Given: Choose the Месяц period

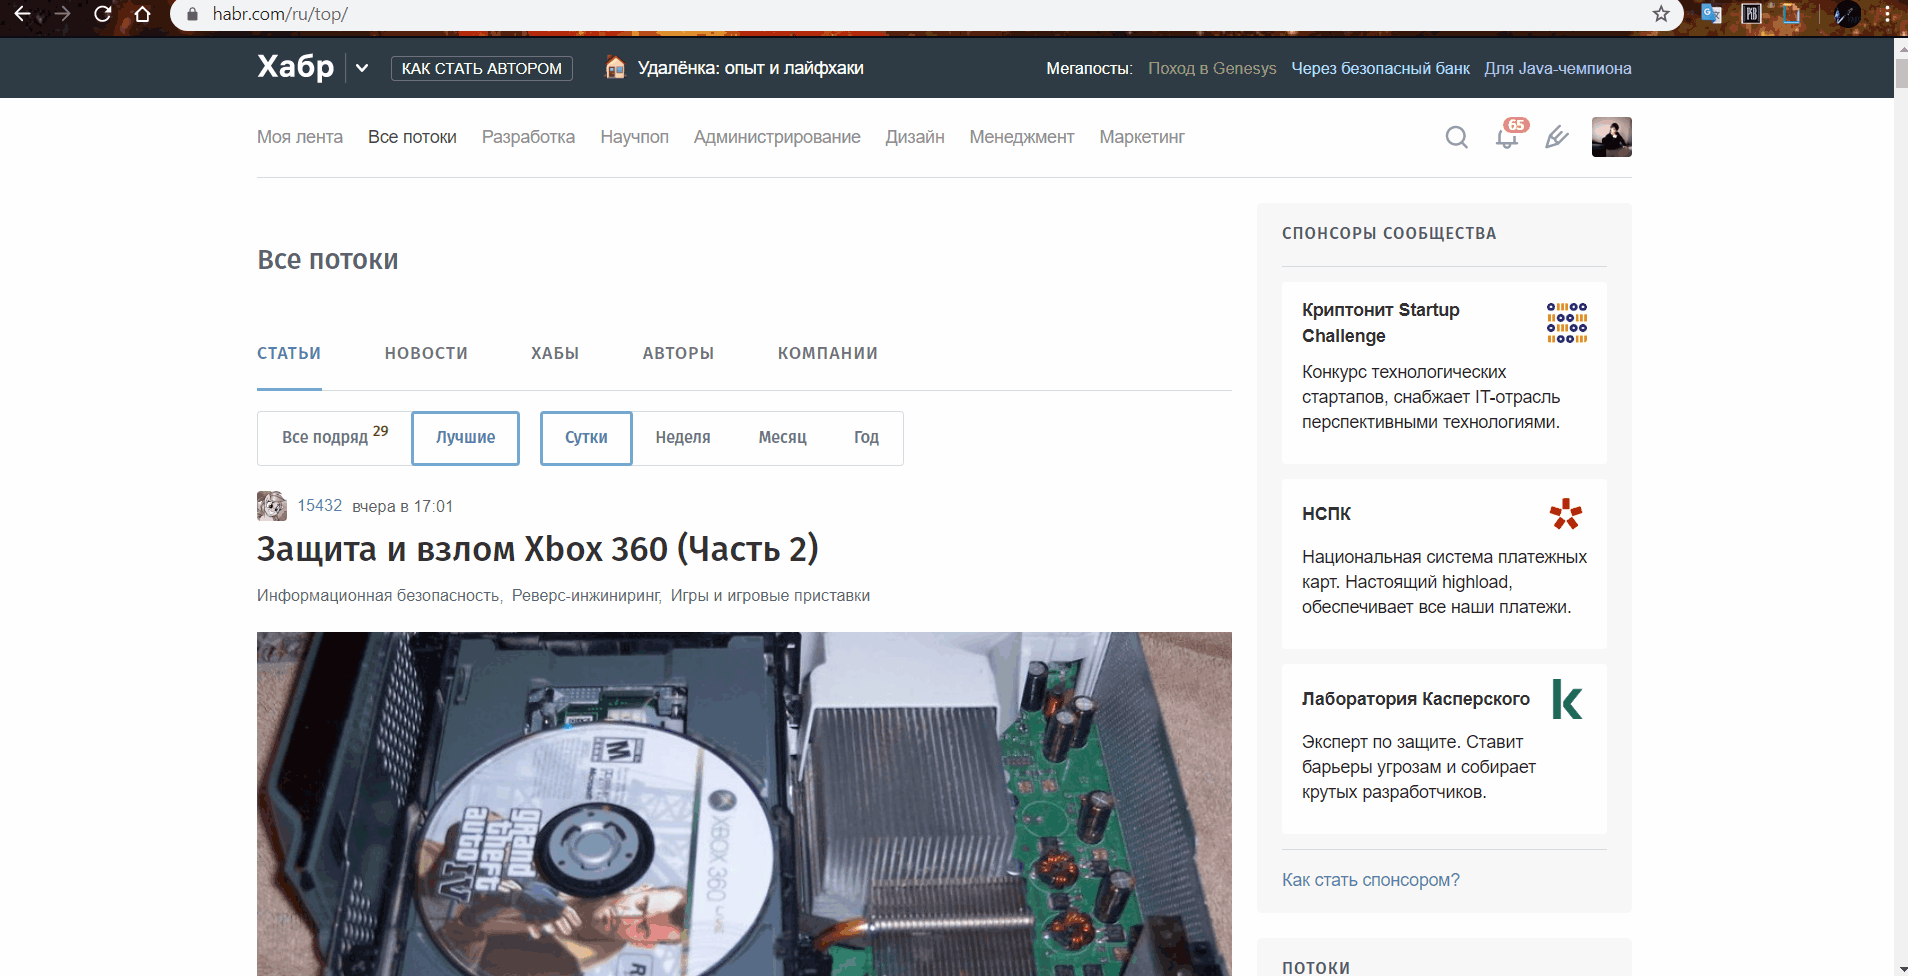Looking at the screenshot, I should click(782, 438).
